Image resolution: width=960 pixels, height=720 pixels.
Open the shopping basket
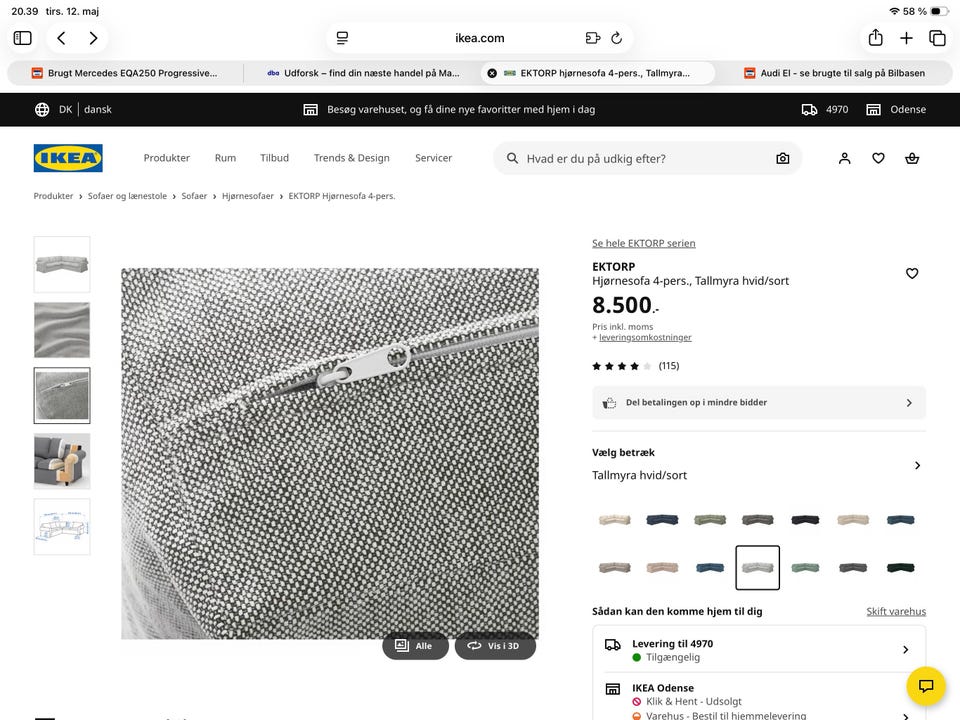(912, 159)
